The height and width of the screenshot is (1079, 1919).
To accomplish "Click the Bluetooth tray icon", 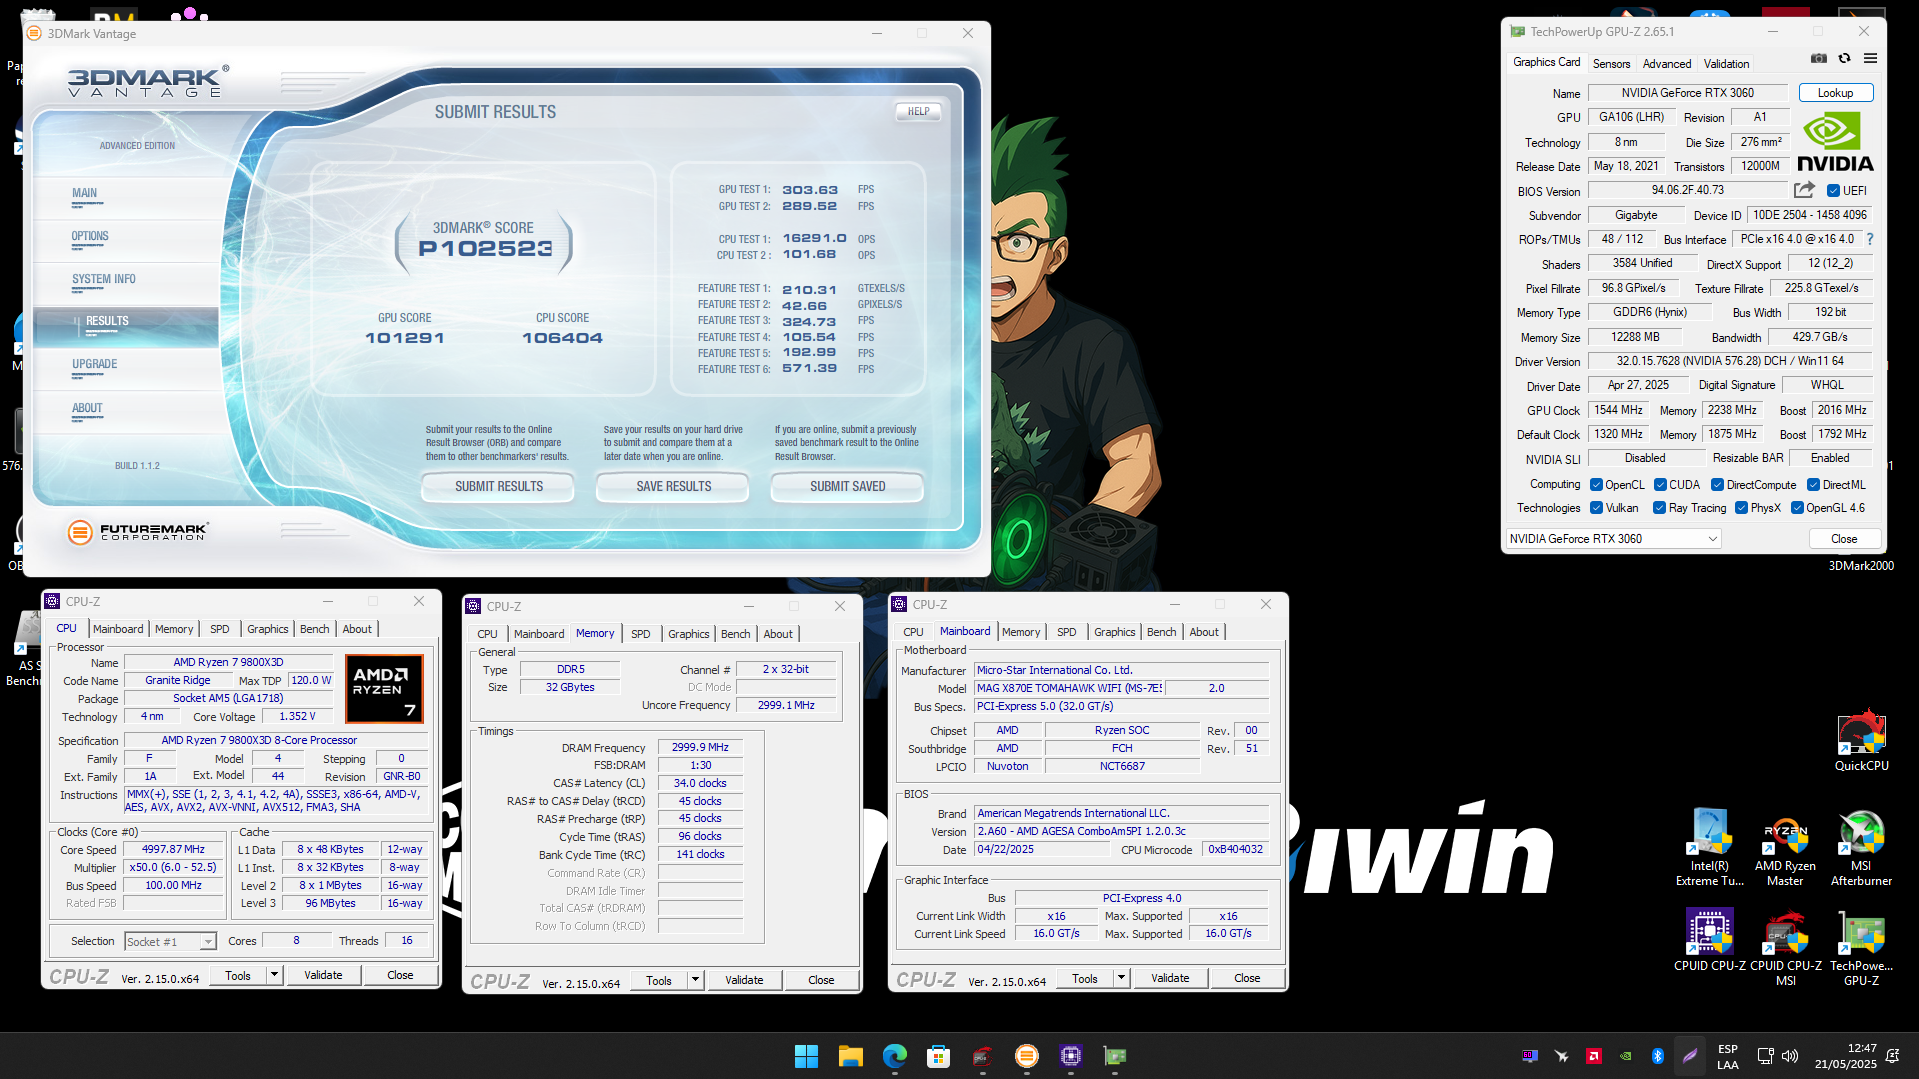I will click(1657, 1056).
